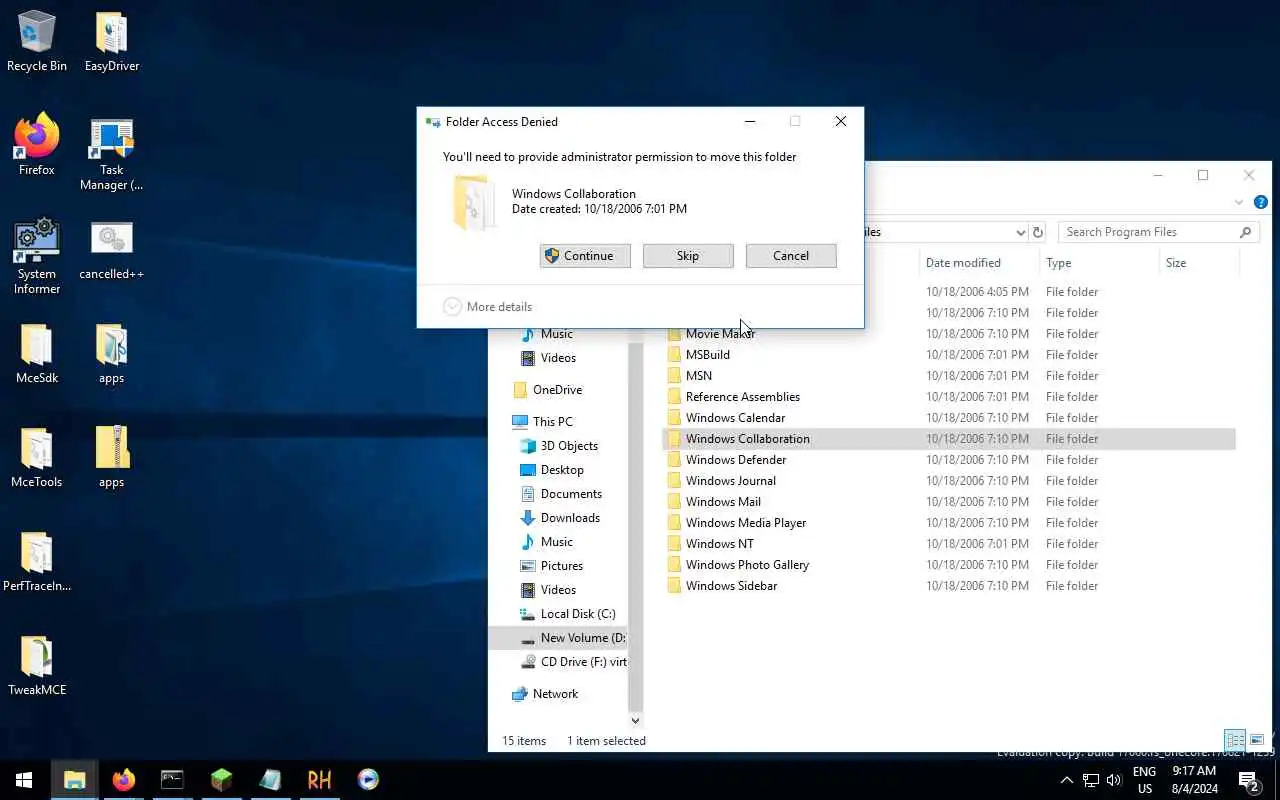This screenshot has height=800, width=1280.
Task: Refresh the Explorer address bar
Action: coord(1038,232)
